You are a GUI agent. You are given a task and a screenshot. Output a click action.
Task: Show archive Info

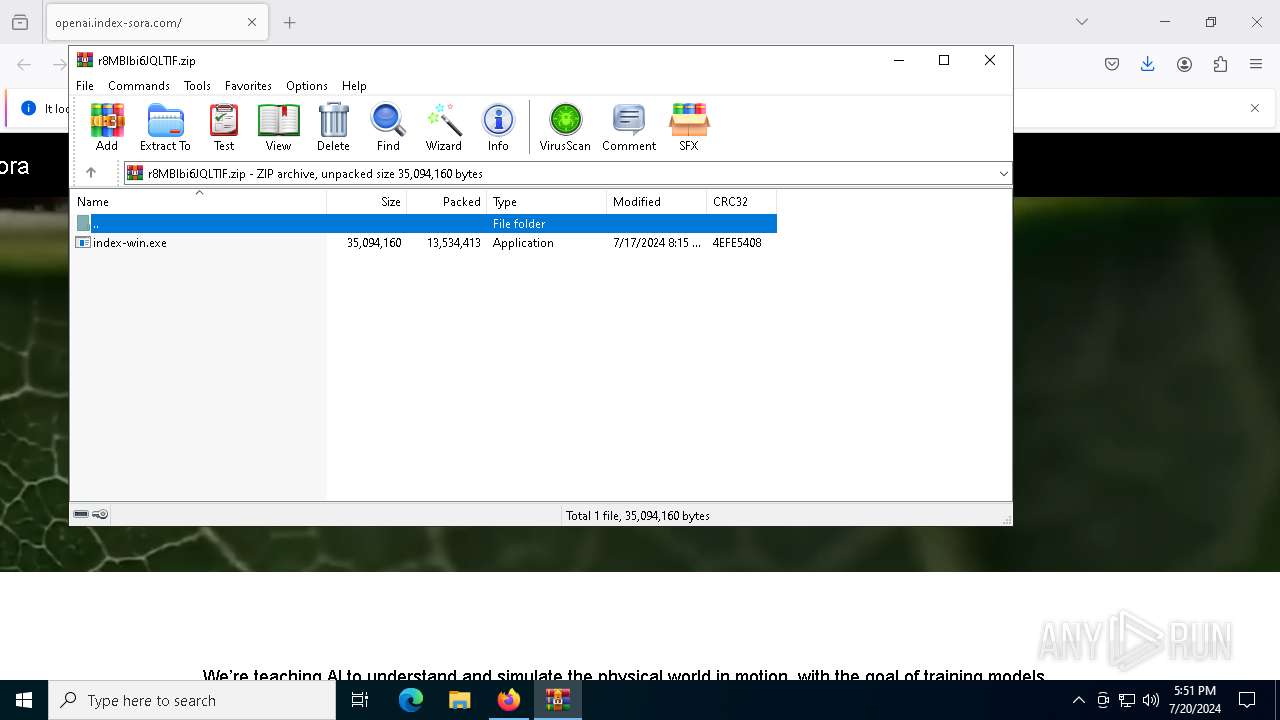498,127
